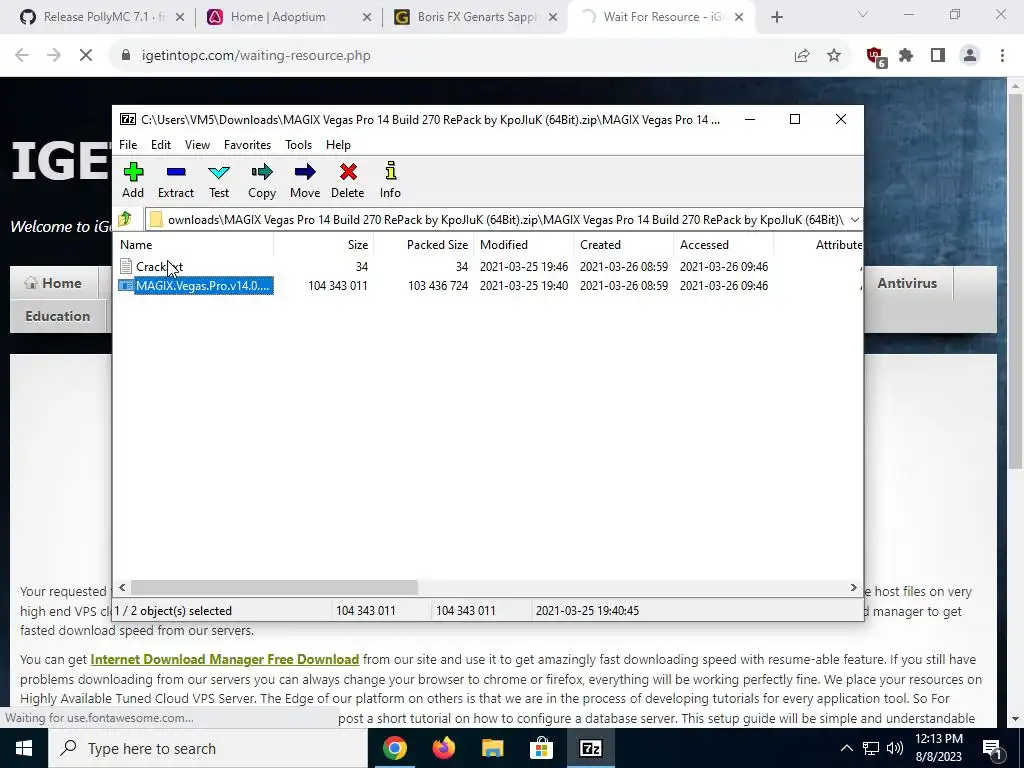Open Internet Download Manager Free Download link
The height and width of the screenshot is (768, 1024).
(x=225, y=660)
